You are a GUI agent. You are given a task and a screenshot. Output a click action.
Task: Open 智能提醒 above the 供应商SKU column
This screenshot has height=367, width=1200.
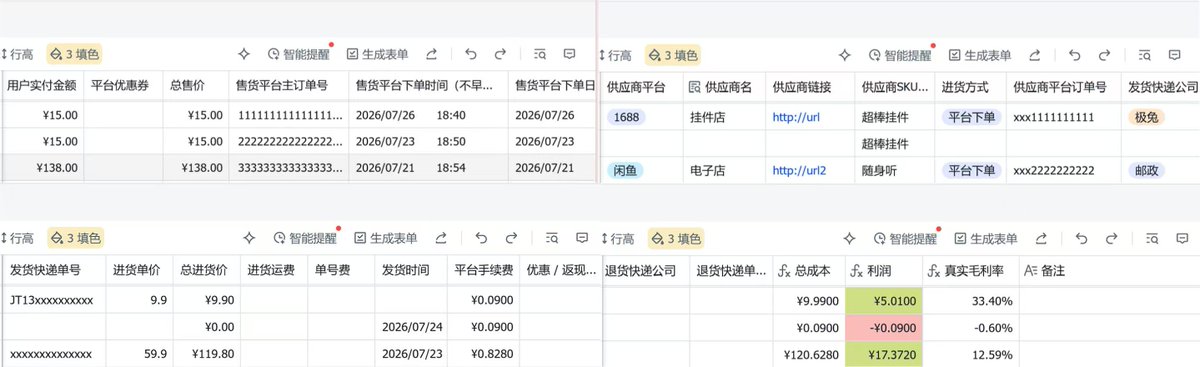(900, 56)
